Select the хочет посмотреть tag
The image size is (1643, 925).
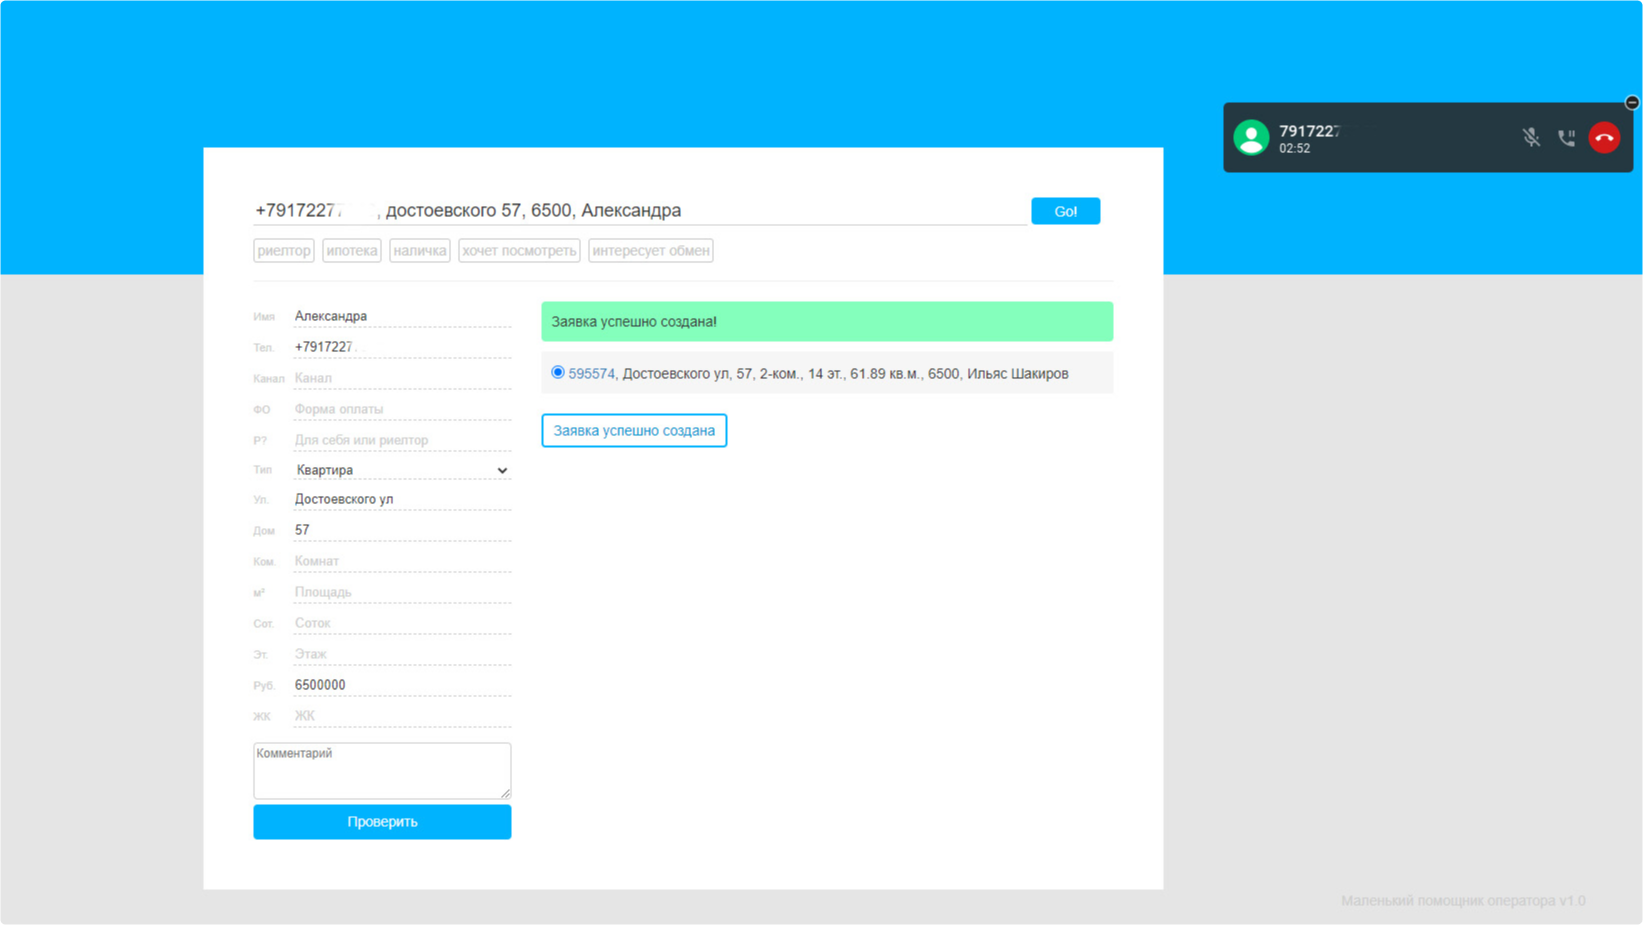pos(519,251)
